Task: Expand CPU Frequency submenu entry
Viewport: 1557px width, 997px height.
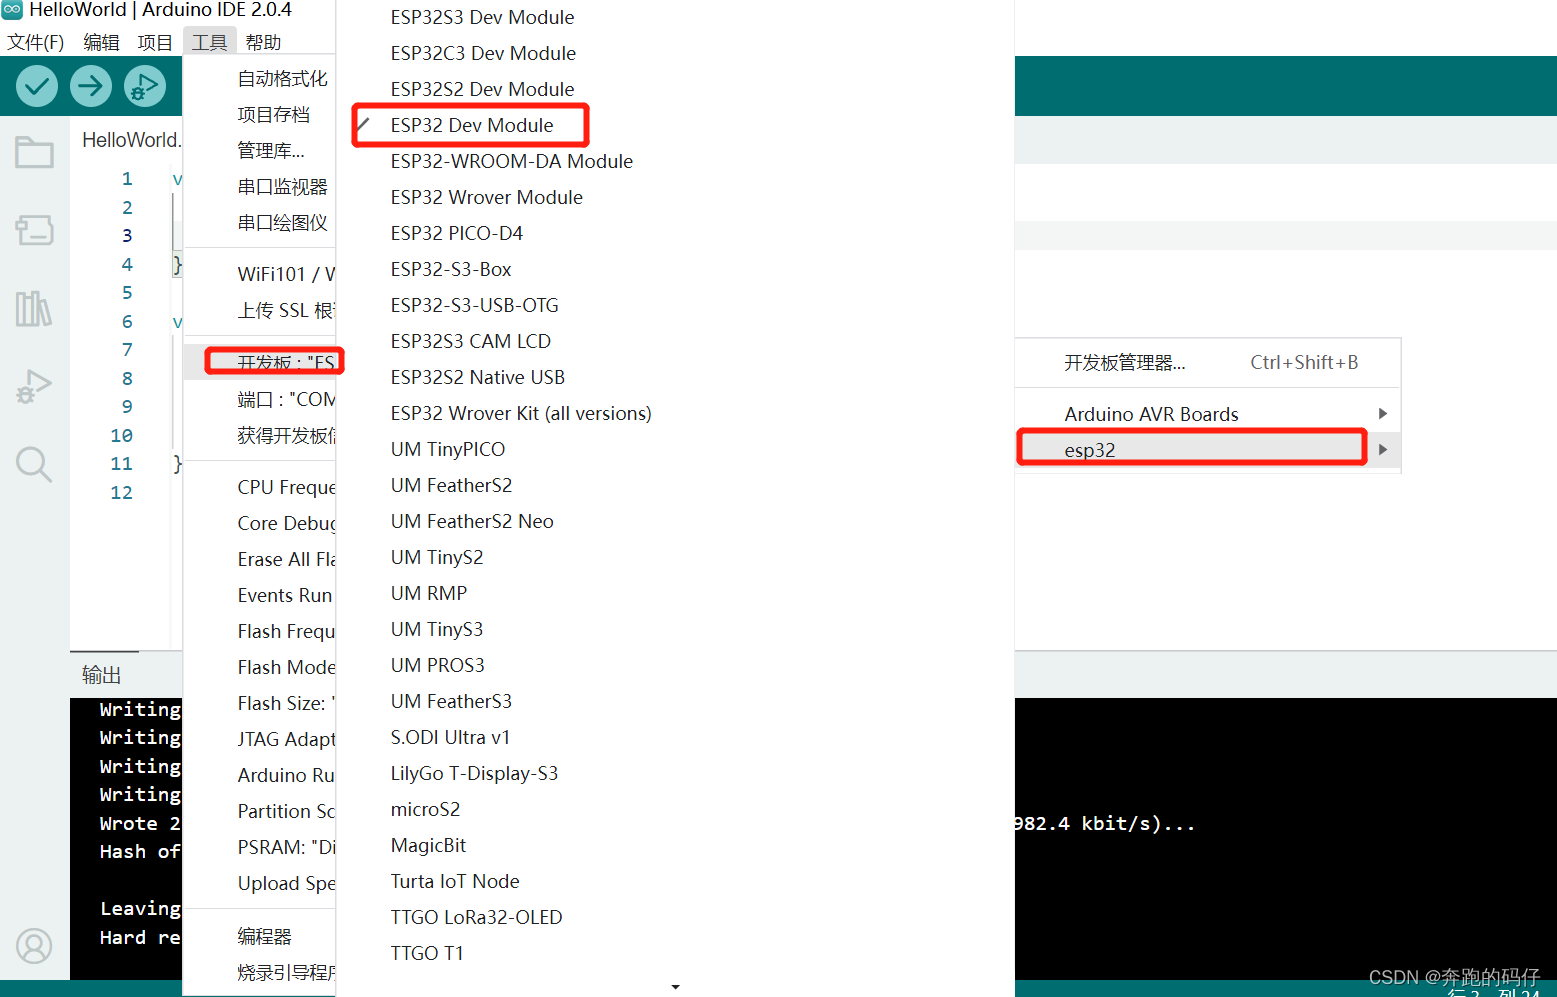Action: click(260, 487)
